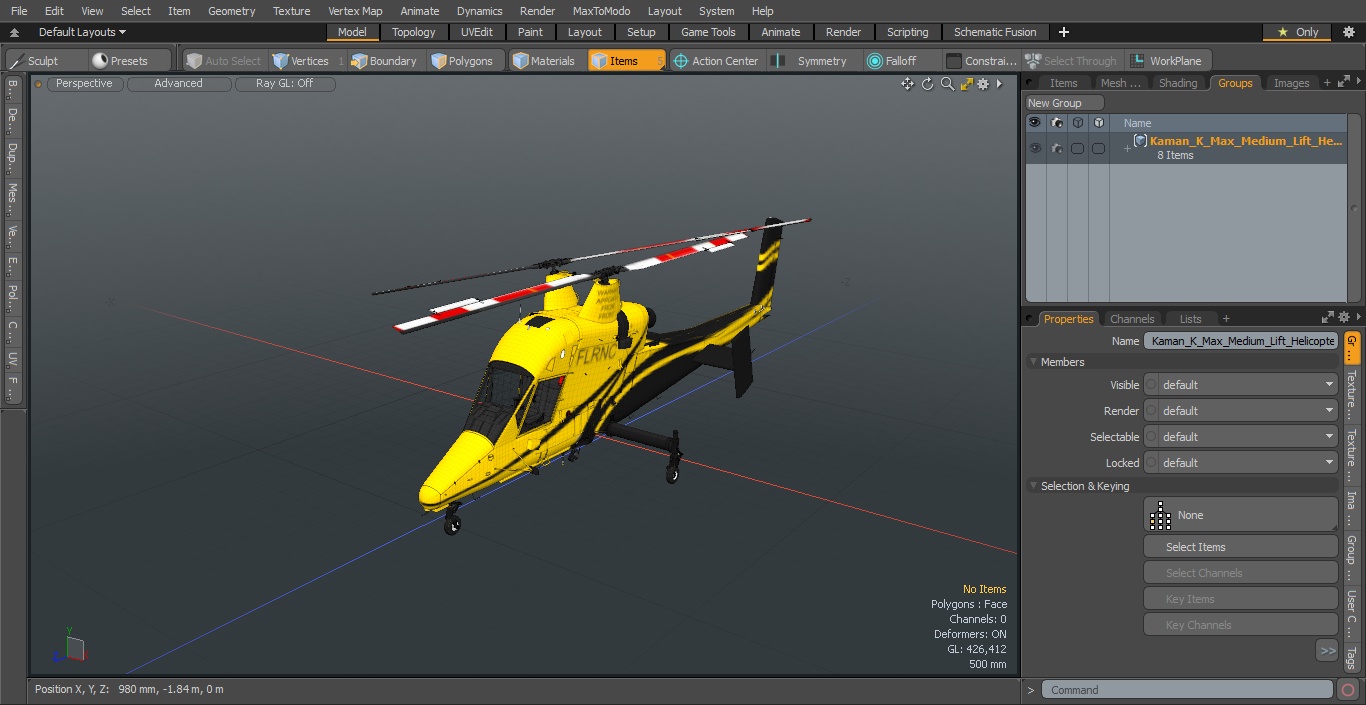Open the Selectable default dropdown
The image size is (1366, 705).
pyautogui.click(x=1240, y=437)
